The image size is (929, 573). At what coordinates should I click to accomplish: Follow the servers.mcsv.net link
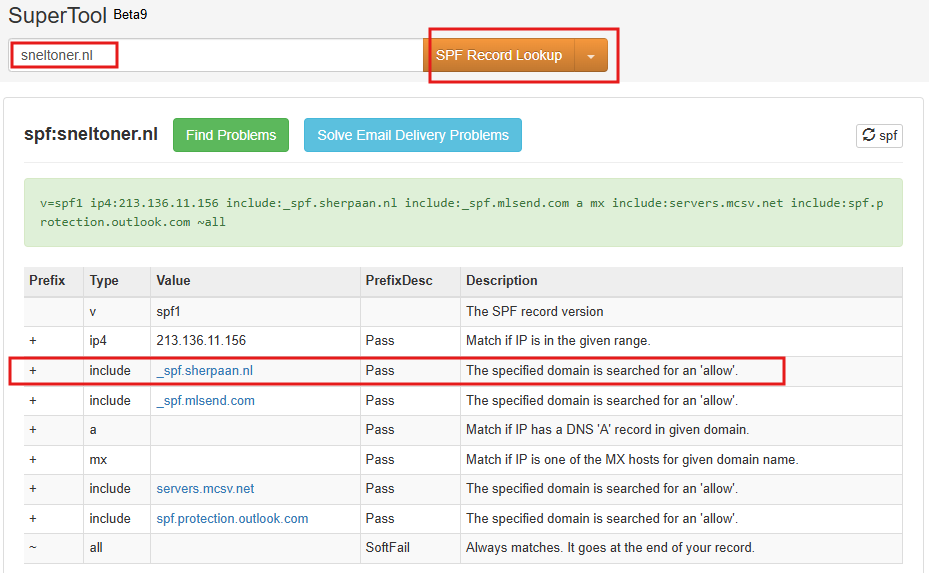pyautogui.click(x=205, y=489)
